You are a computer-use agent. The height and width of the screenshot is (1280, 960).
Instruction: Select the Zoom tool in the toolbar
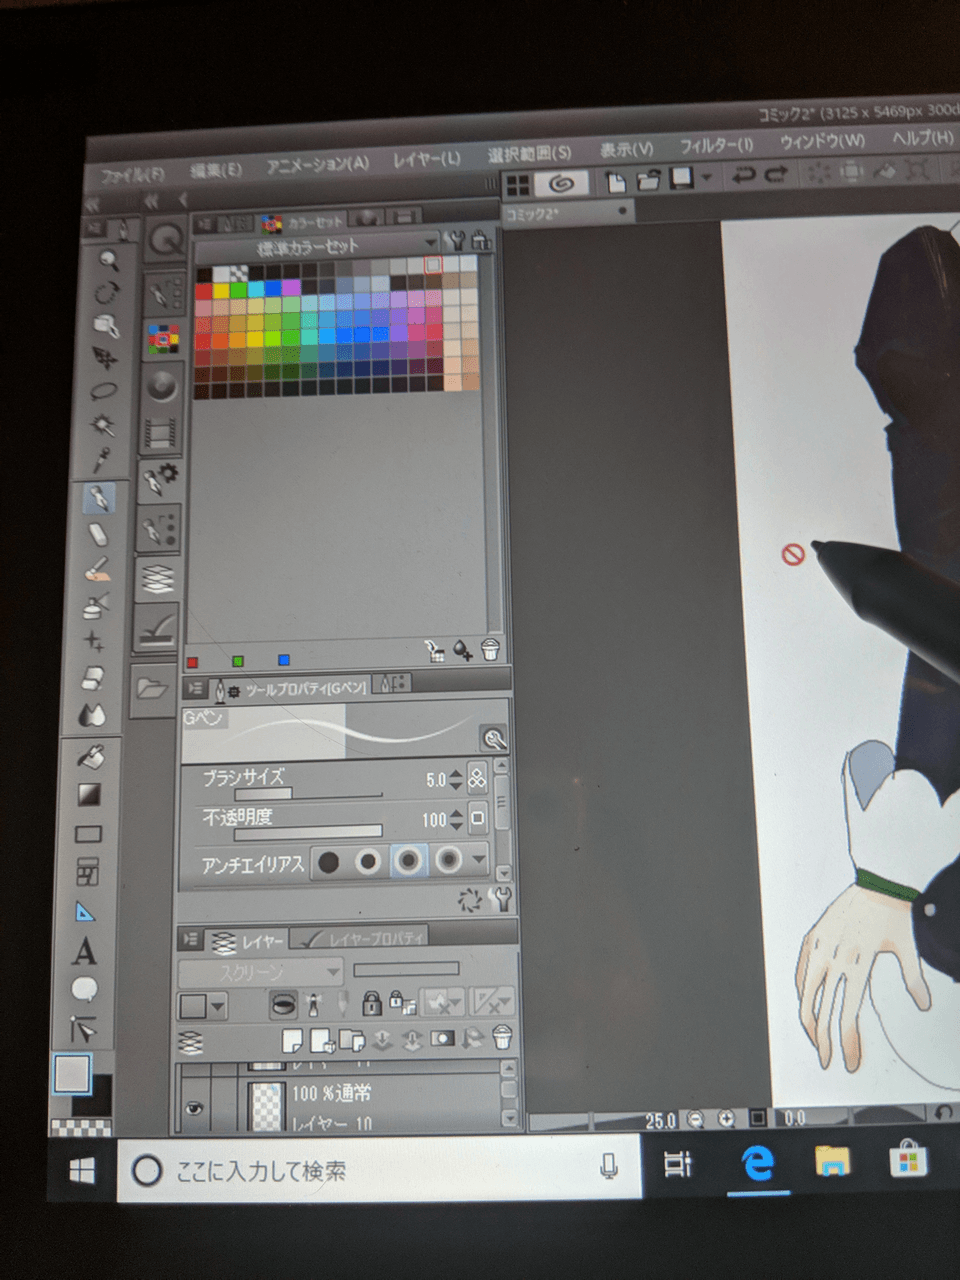pyautogui.click(x=107, y=259)
